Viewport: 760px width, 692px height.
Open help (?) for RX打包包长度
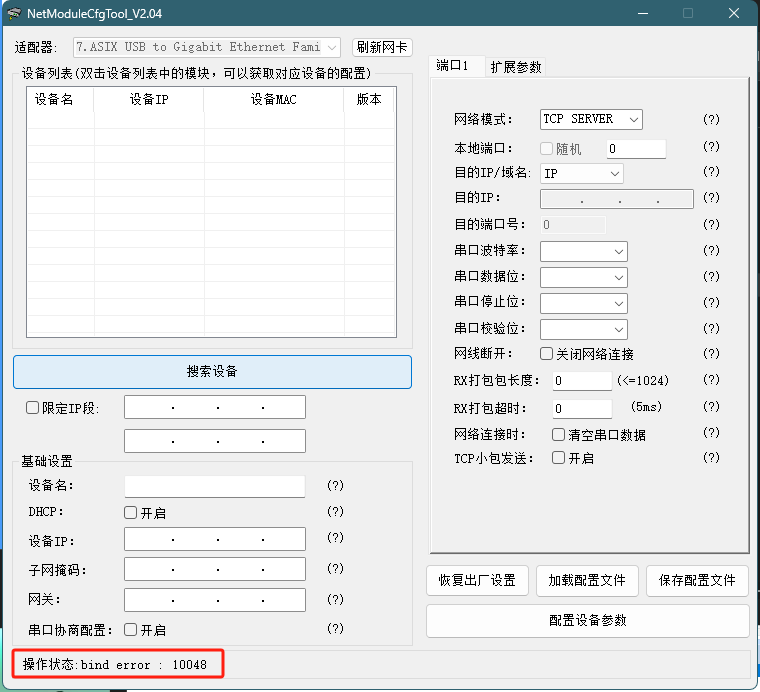pos(711,379)
